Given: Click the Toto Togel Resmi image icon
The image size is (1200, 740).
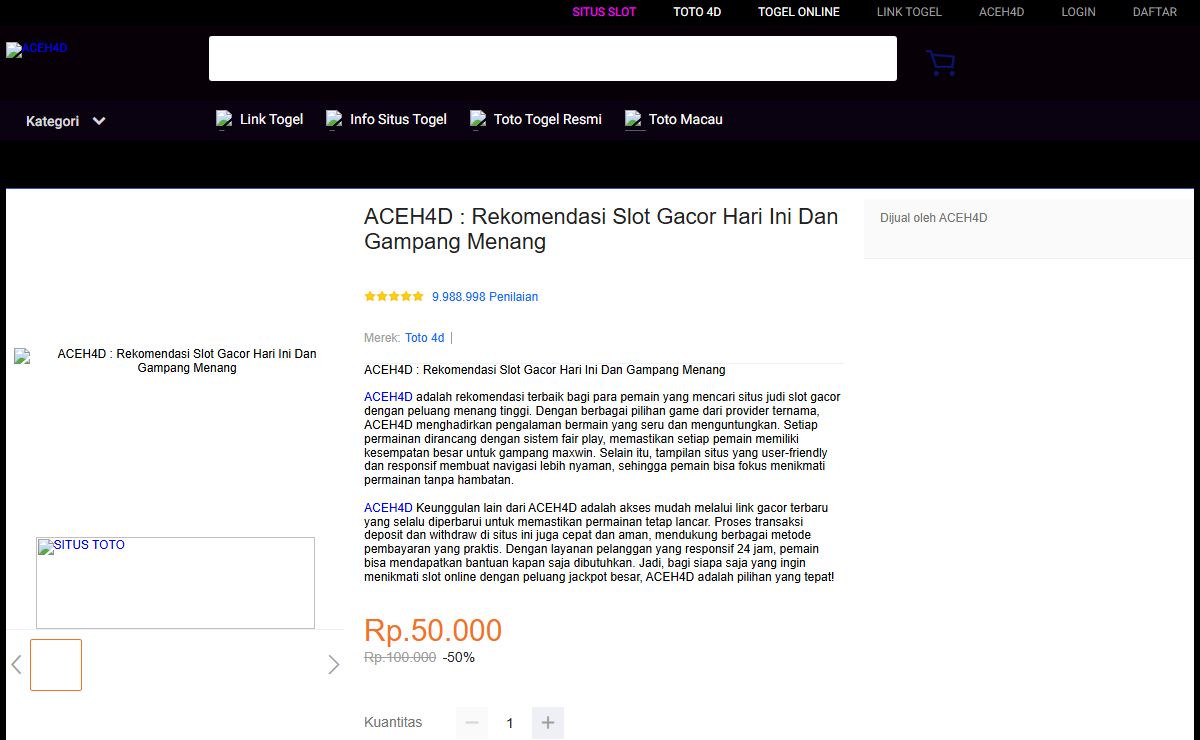Looking at the screenshot, I should 478,120.
